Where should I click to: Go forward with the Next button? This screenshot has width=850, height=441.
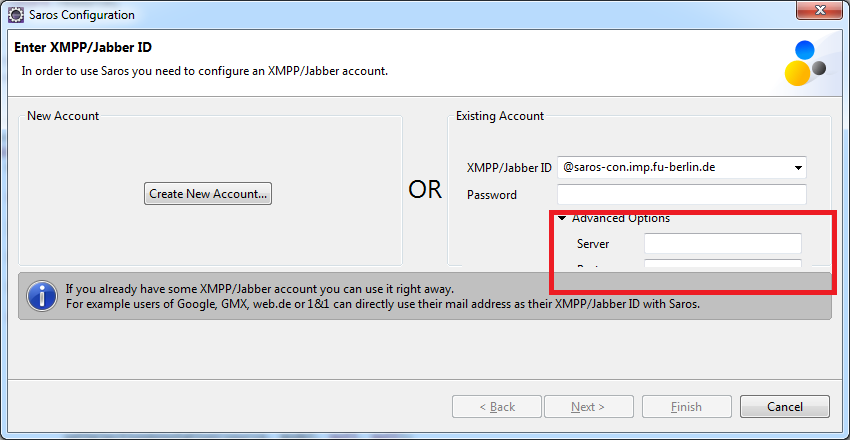pos(588,407)
